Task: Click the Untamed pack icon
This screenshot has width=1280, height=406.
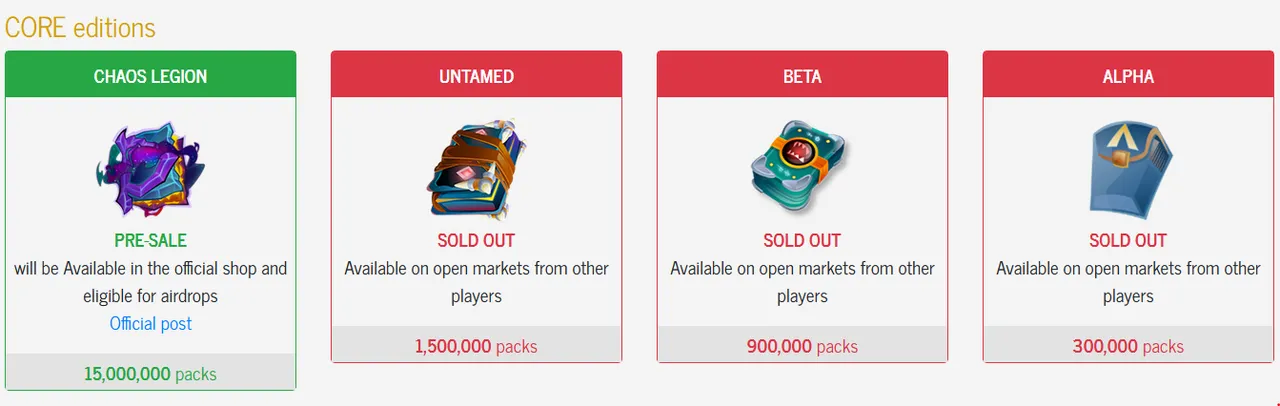Action: pyautogui.click(x=476, y=169)
